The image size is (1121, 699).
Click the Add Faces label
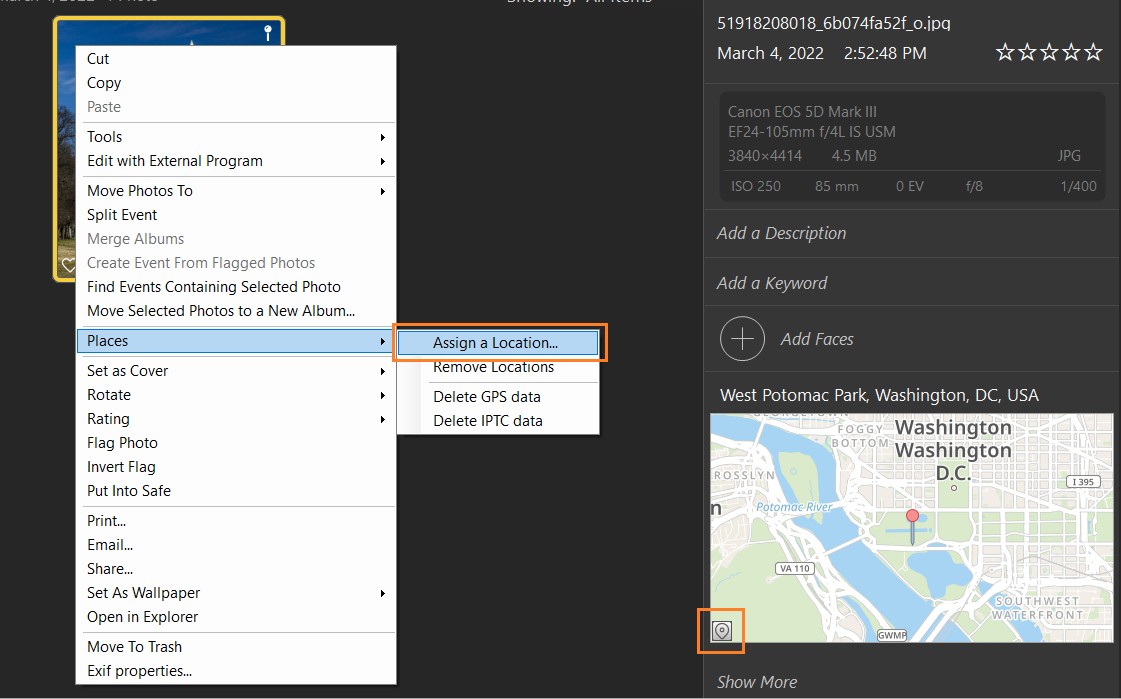pos(816,339)
